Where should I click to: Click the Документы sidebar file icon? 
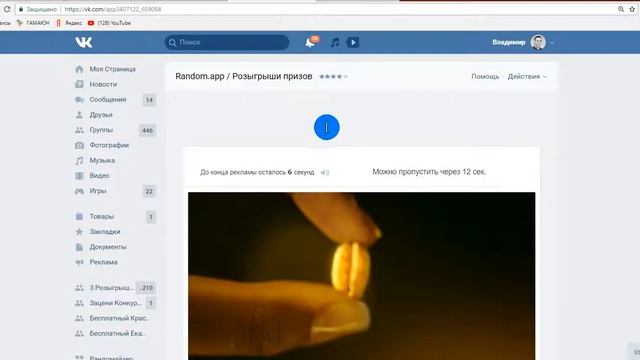click(x=79, y=247)
